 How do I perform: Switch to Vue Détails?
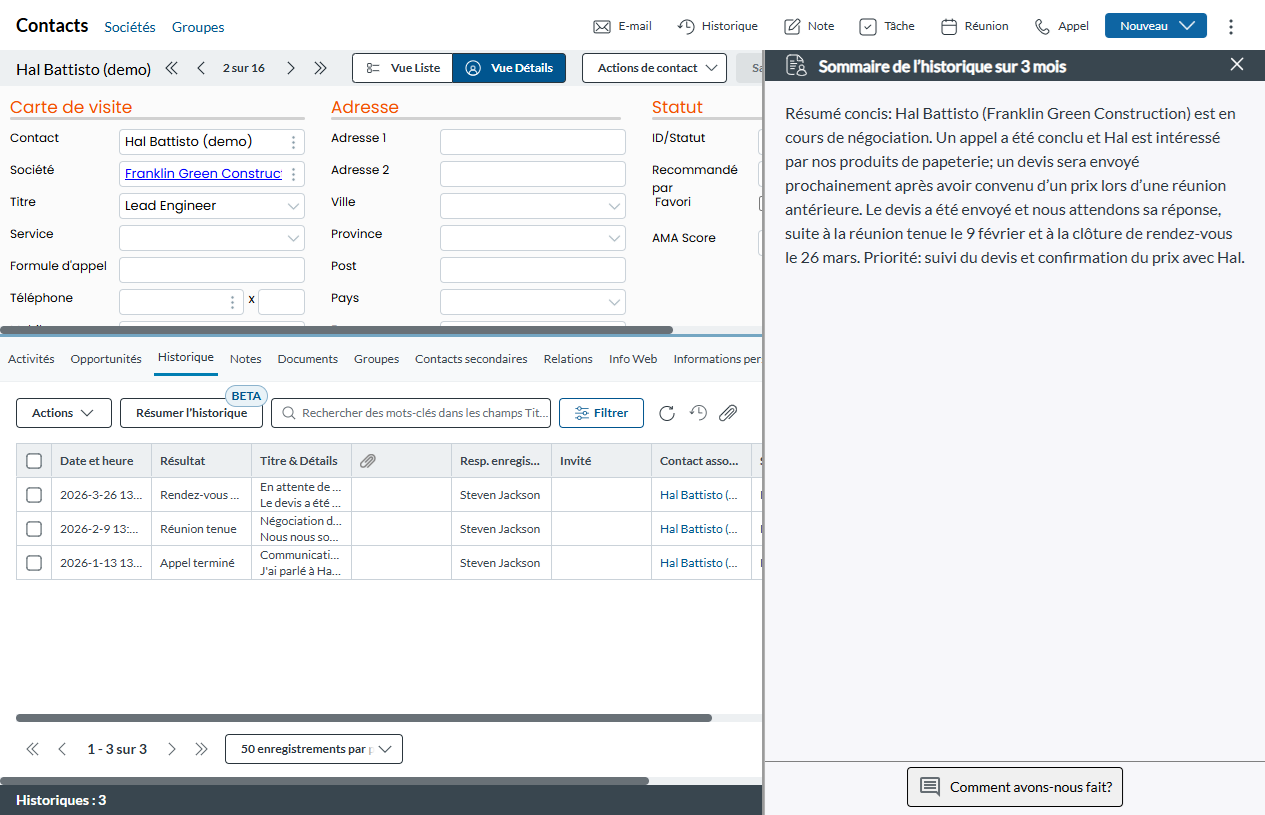pyautogui.click(x=510, y=68)
